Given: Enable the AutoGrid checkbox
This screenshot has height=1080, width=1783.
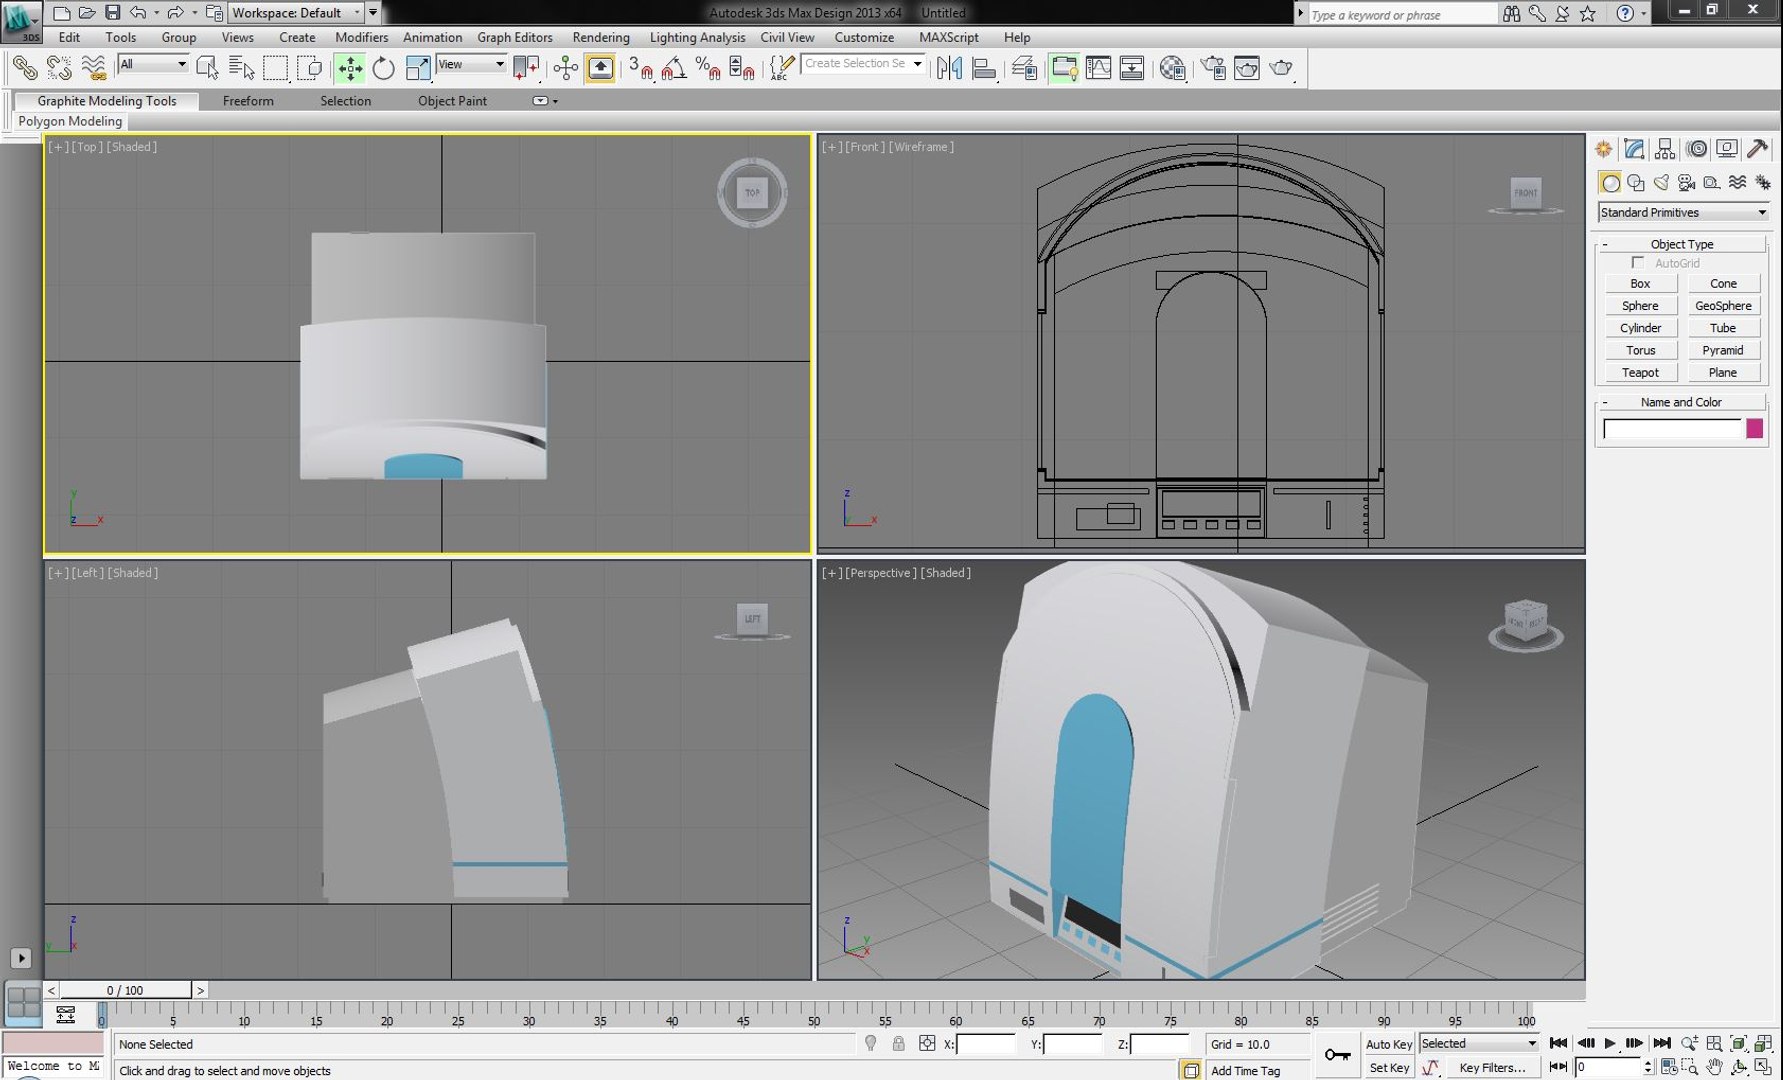Looking at the screenshot, I should pyautogui.click(x=1637, y=263).
